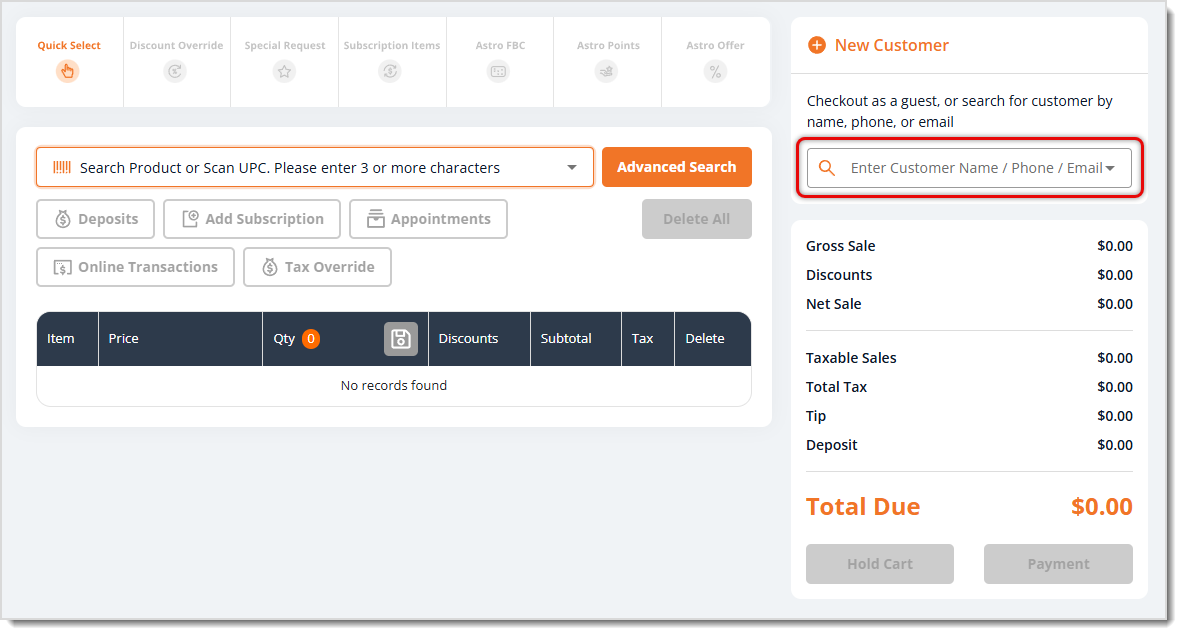Click the New Customer link

coord(891,45)
